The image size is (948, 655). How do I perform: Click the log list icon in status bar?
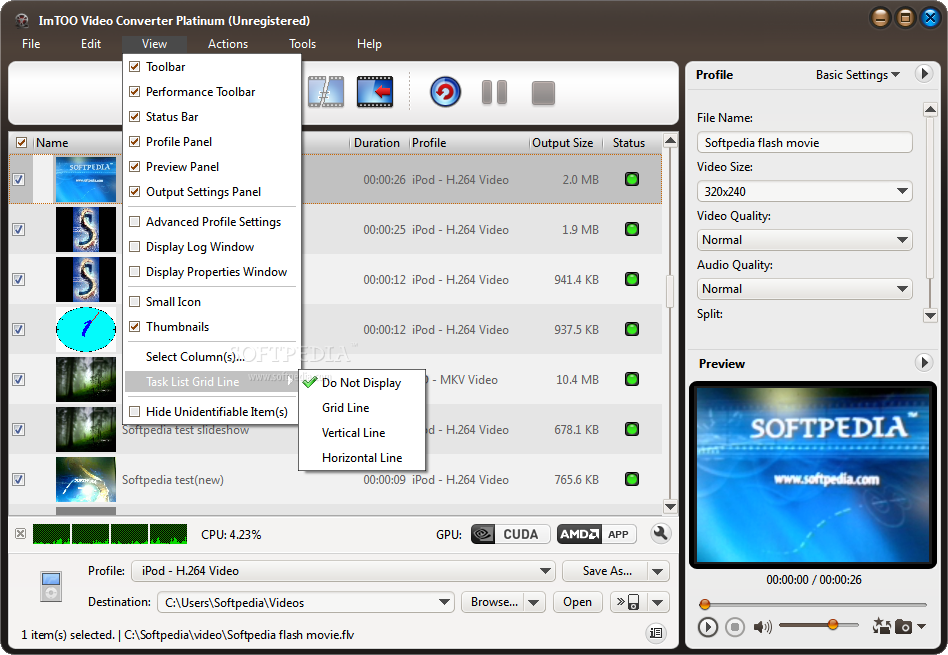(x=656, y=633)
